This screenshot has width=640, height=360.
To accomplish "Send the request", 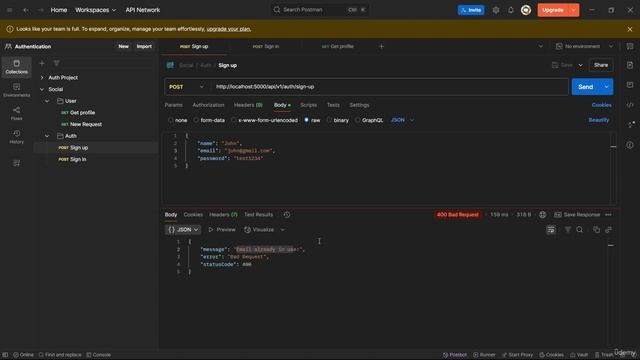I will click(x=585, y=87).
